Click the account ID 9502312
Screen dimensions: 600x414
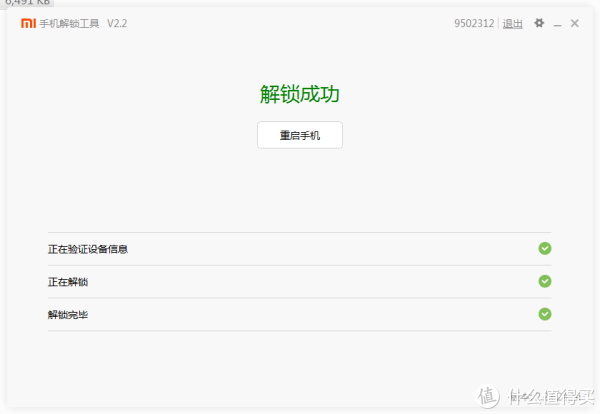(x=474, y=23)
